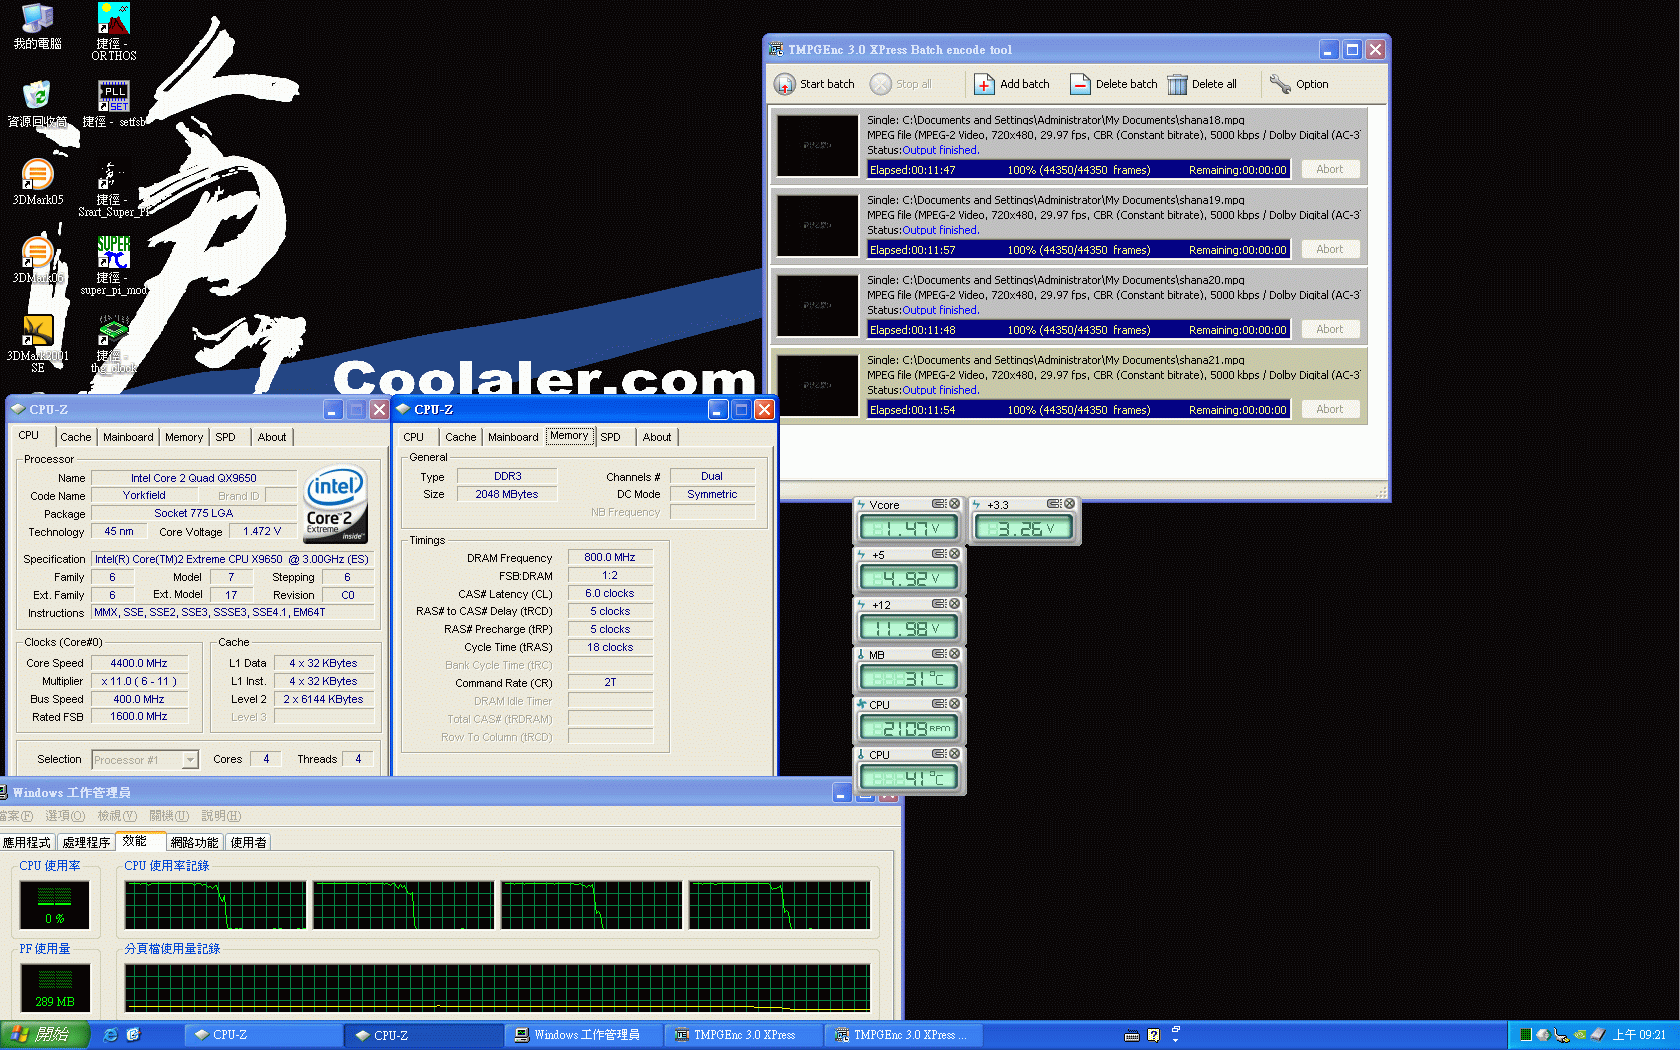Select the setfsb PLL SET shortcut icon
Screen dimensions: 1680x1050
(x=114, y=96)
